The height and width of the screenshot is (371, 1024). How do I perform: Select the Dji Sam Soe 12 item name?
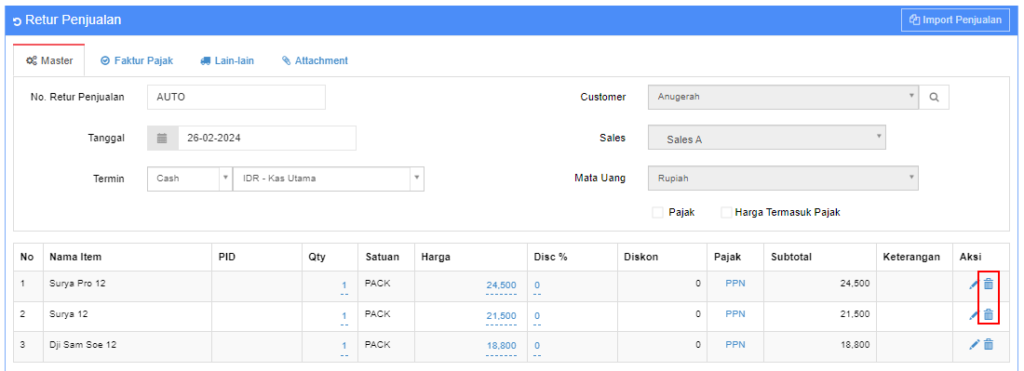click(83, 344)
